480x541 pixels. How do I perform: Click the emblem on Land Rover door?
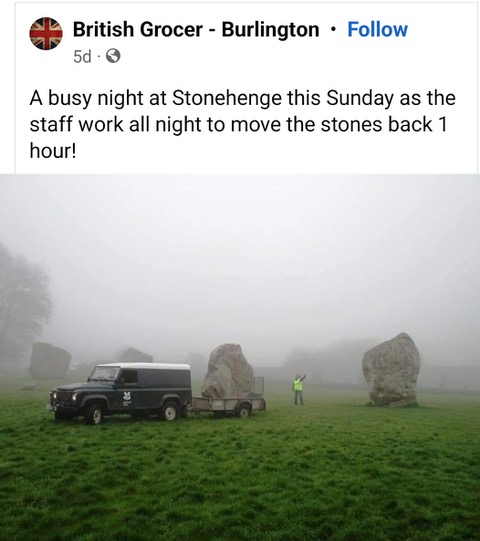pyautogui.click(x=126, y=399)
